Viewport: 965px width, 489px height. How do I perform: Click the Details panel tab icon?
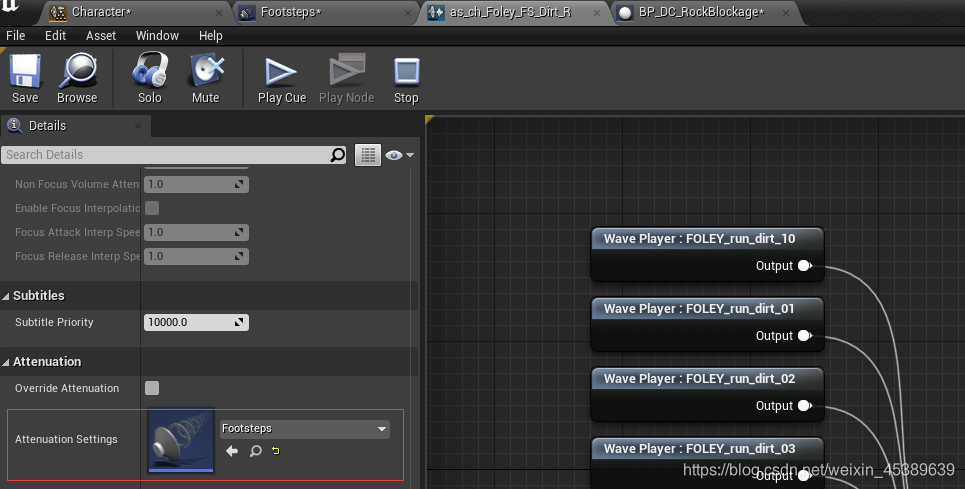click(x=14, y=125)
